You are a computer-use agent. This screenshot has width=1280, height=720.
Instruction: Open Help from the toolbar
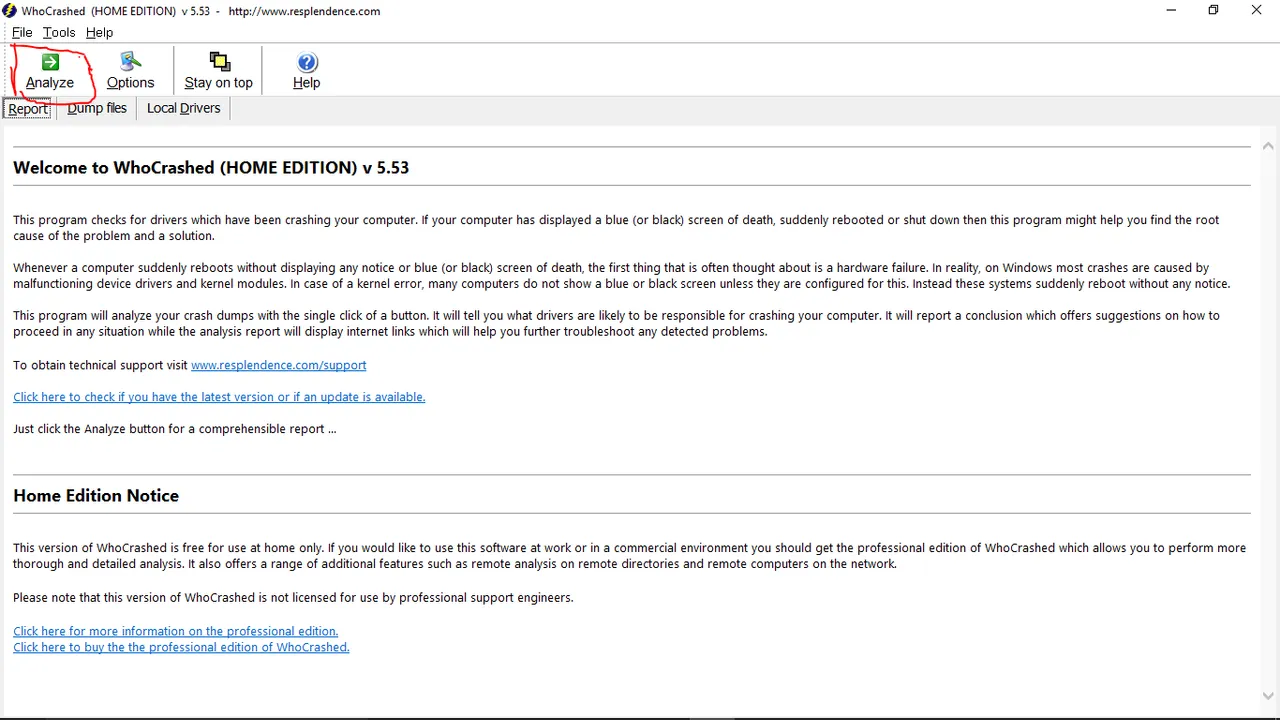tap(306, 71)
